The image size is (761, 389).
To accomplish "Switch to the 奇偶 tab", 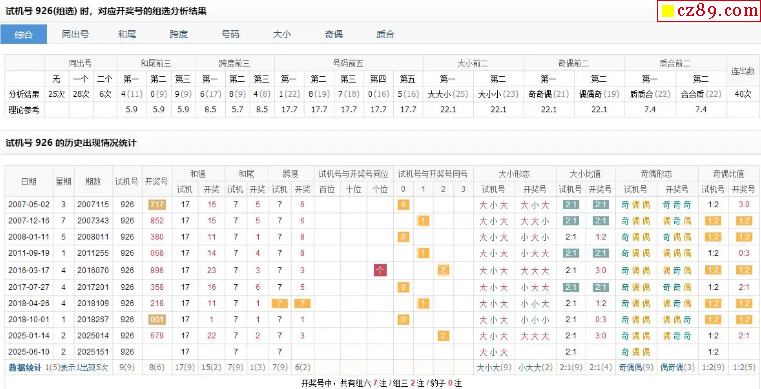I will point(333,34).
